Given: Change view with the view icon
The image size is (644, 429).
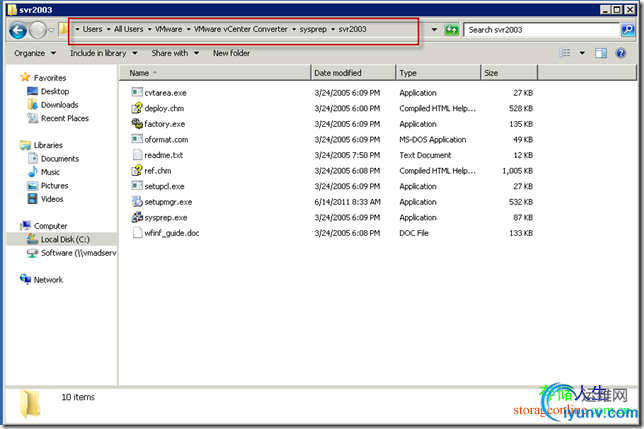Looking at the screenshot, I should coord(565,53).
